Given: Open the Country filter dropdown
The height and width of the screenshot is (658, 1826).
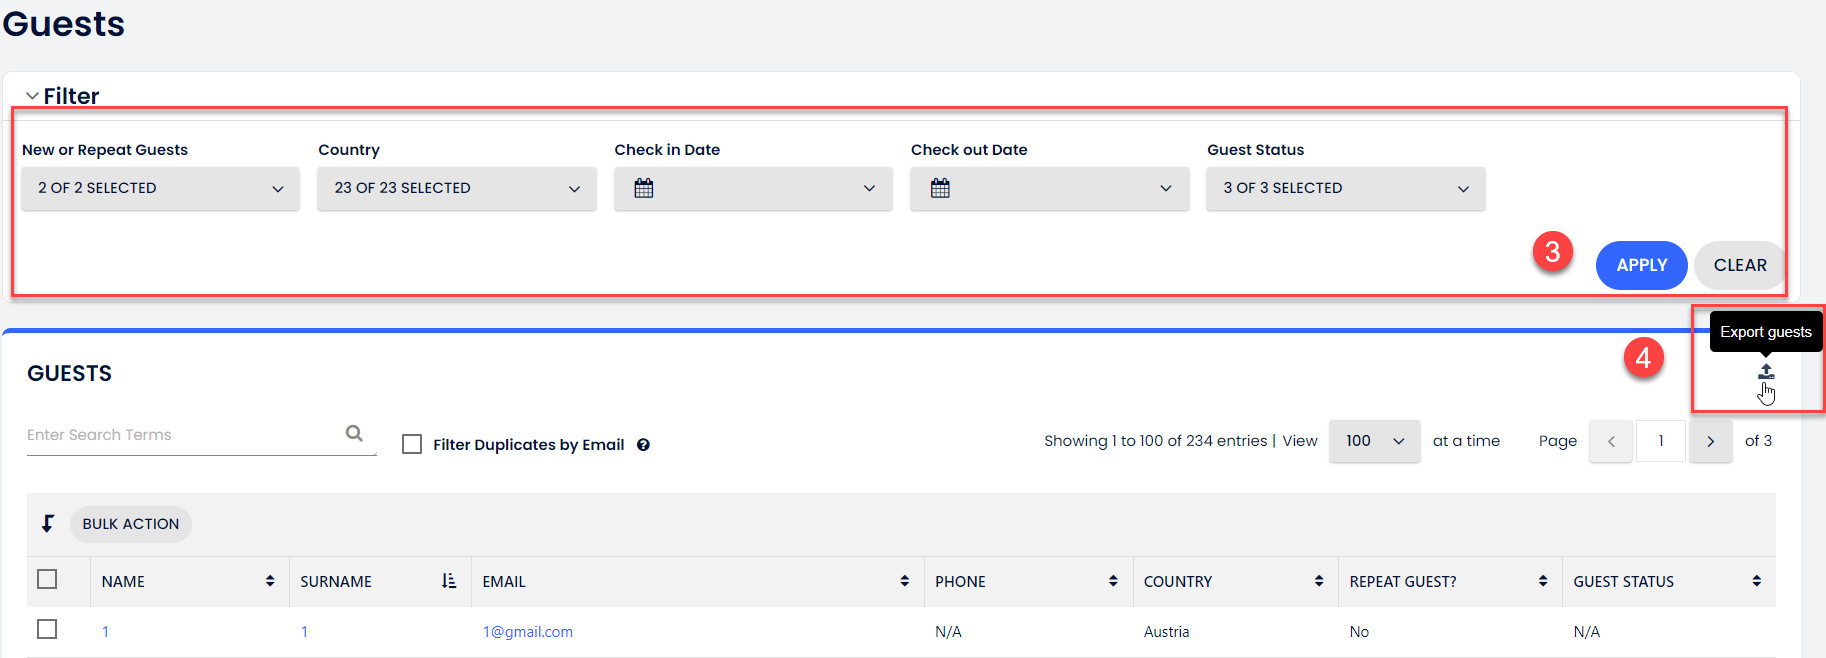Looking at the screenshot, I should pos(456,188).
